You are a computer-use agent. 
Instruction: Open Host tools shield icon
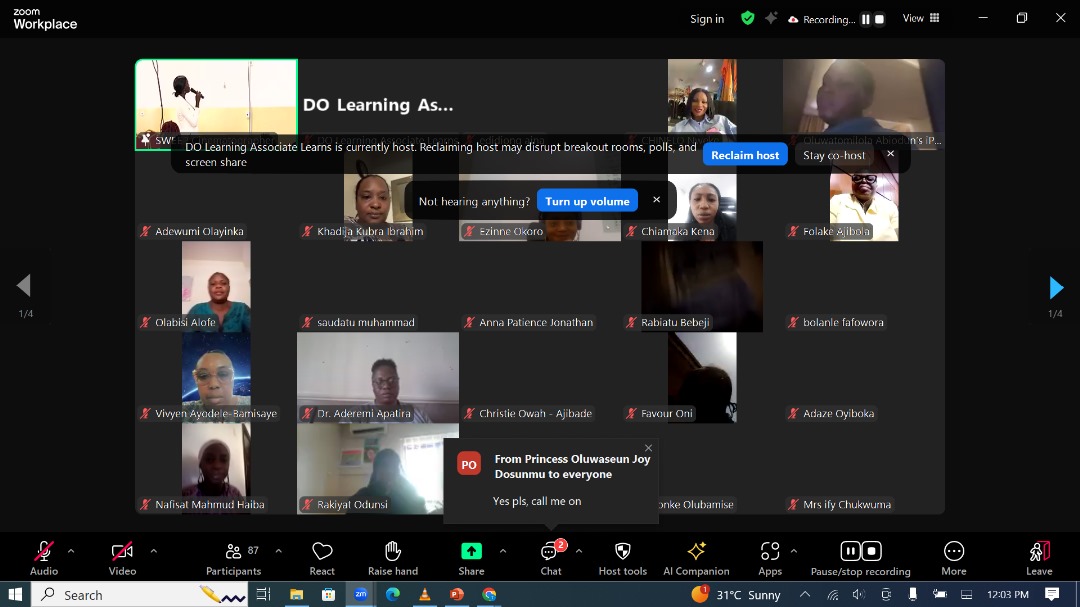point(622,552)
